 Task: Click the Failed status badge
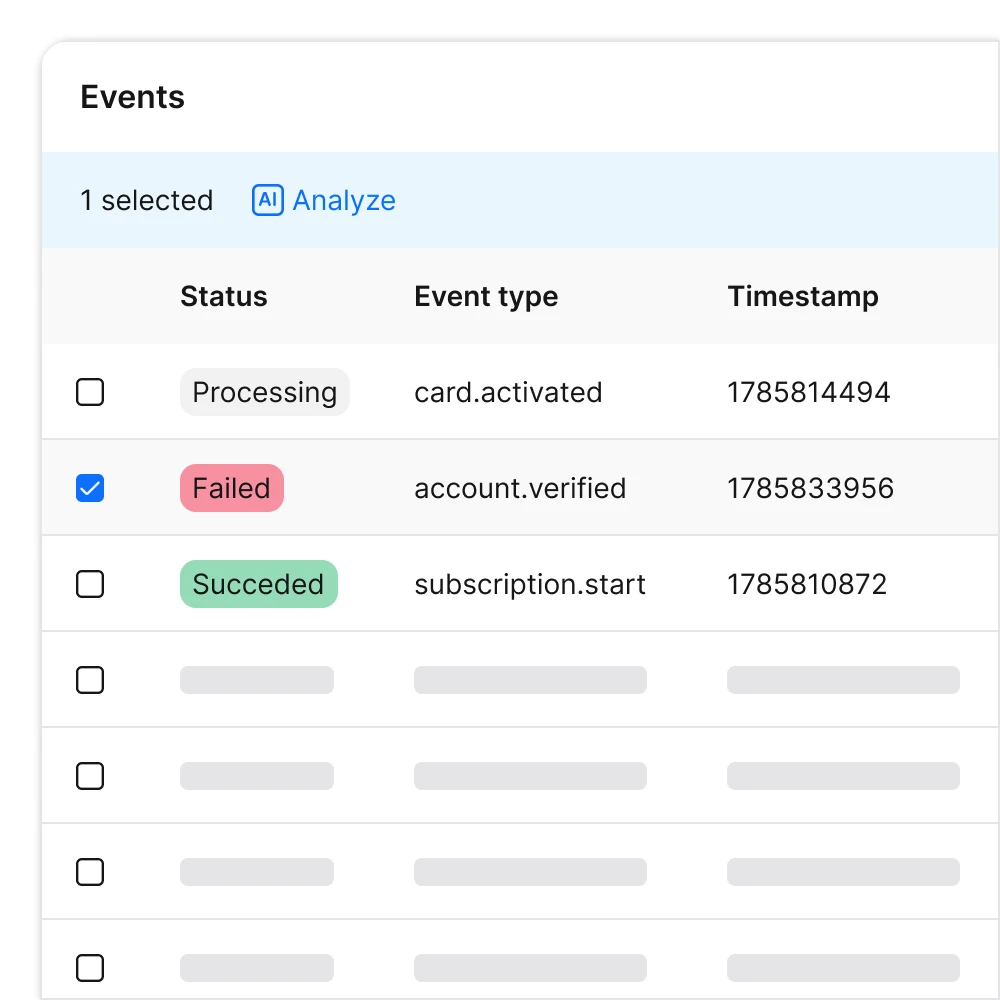pos(232,488)
